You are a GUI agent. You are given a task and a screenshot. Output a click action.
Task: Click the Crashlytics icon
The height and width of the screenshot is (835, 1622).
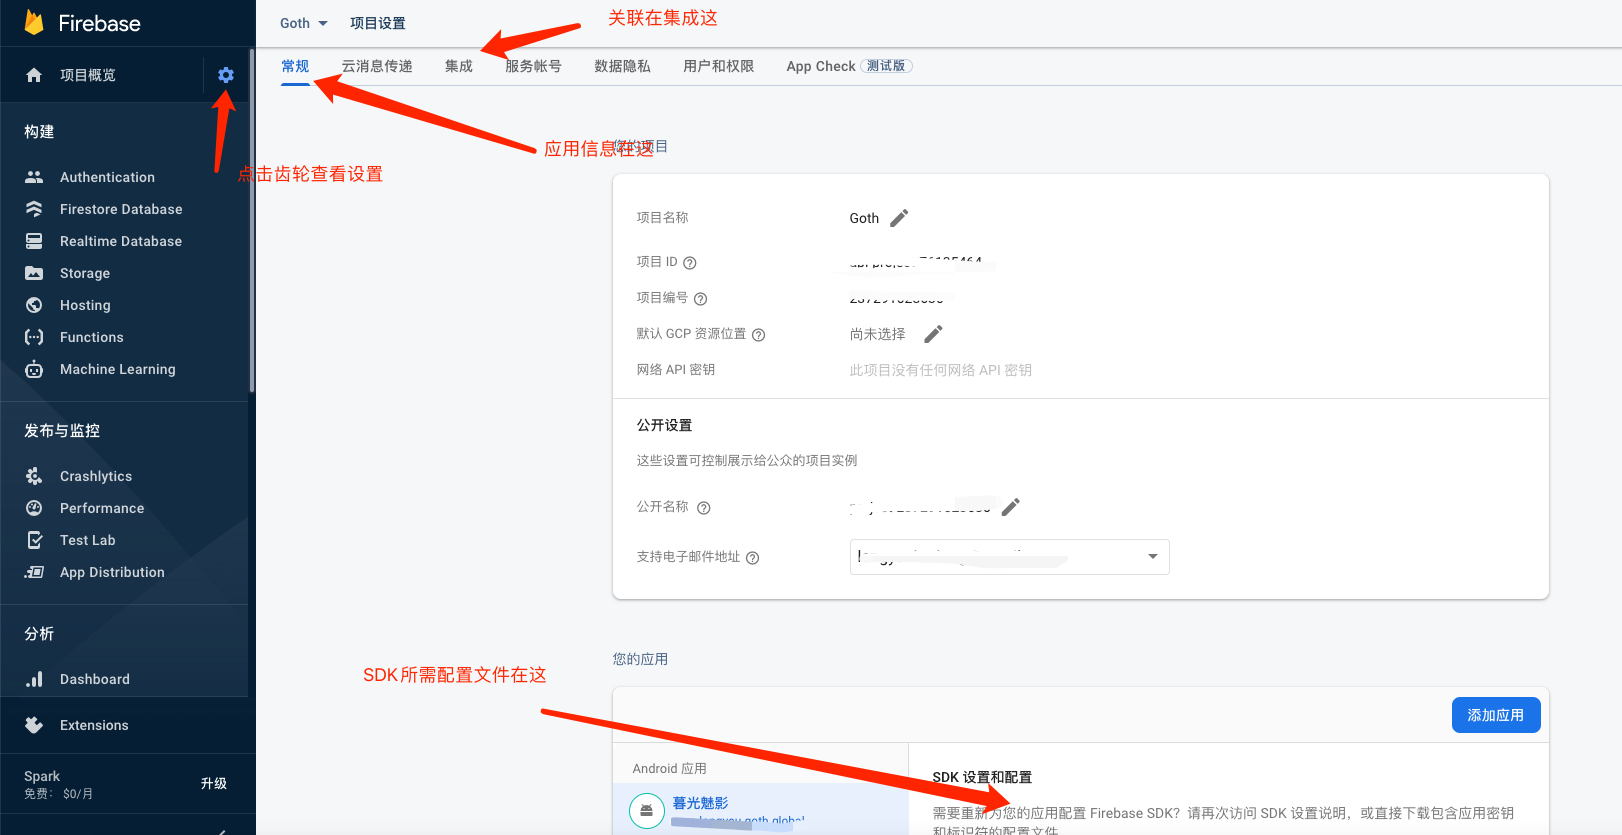click(x=34, y=476)
